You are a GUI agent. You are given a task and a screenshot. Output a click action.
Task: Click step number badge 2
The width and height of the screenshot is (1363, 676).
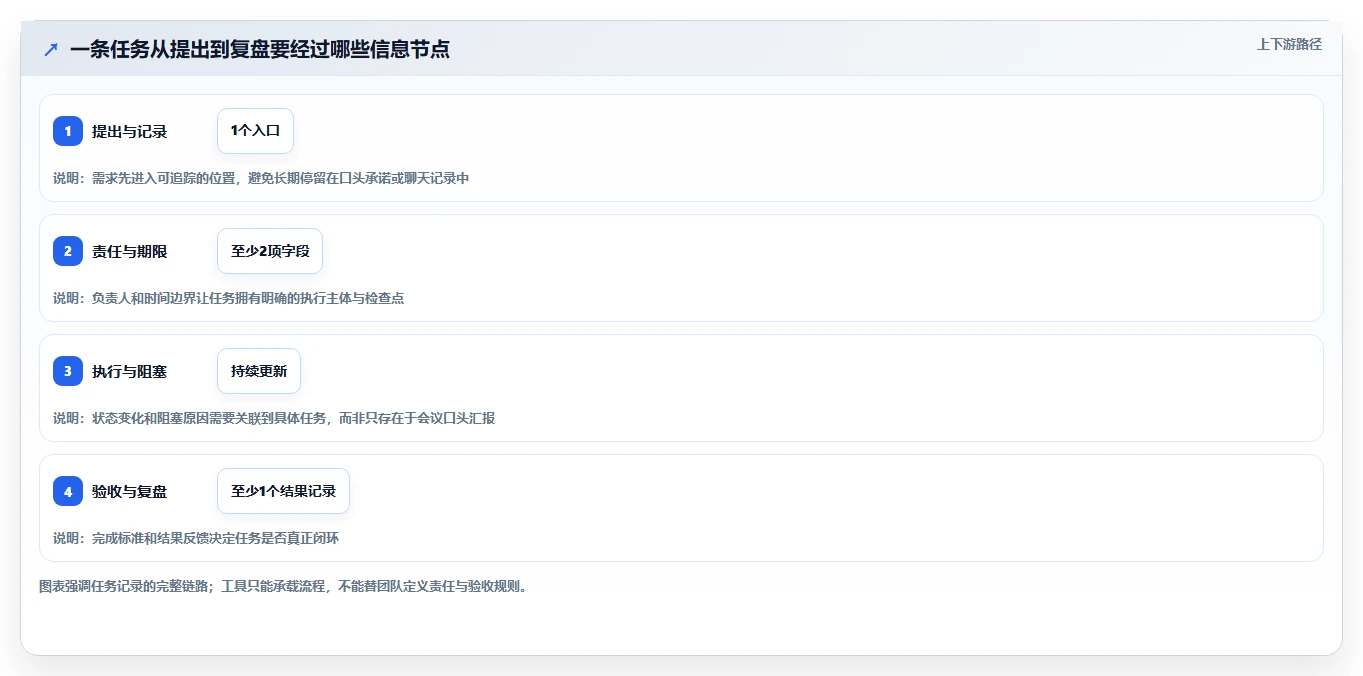coord(68,251)
